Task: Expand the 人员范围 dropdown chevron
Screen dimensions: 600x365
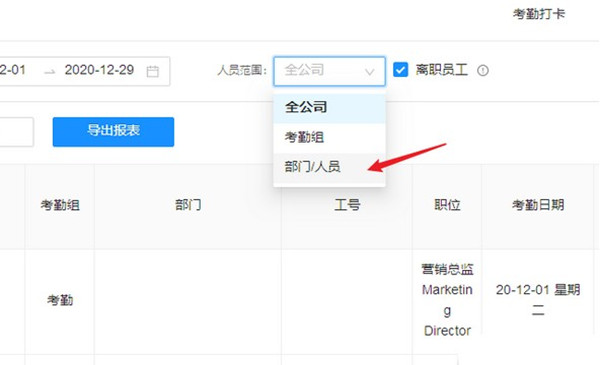Action: (x=369, y=72)
